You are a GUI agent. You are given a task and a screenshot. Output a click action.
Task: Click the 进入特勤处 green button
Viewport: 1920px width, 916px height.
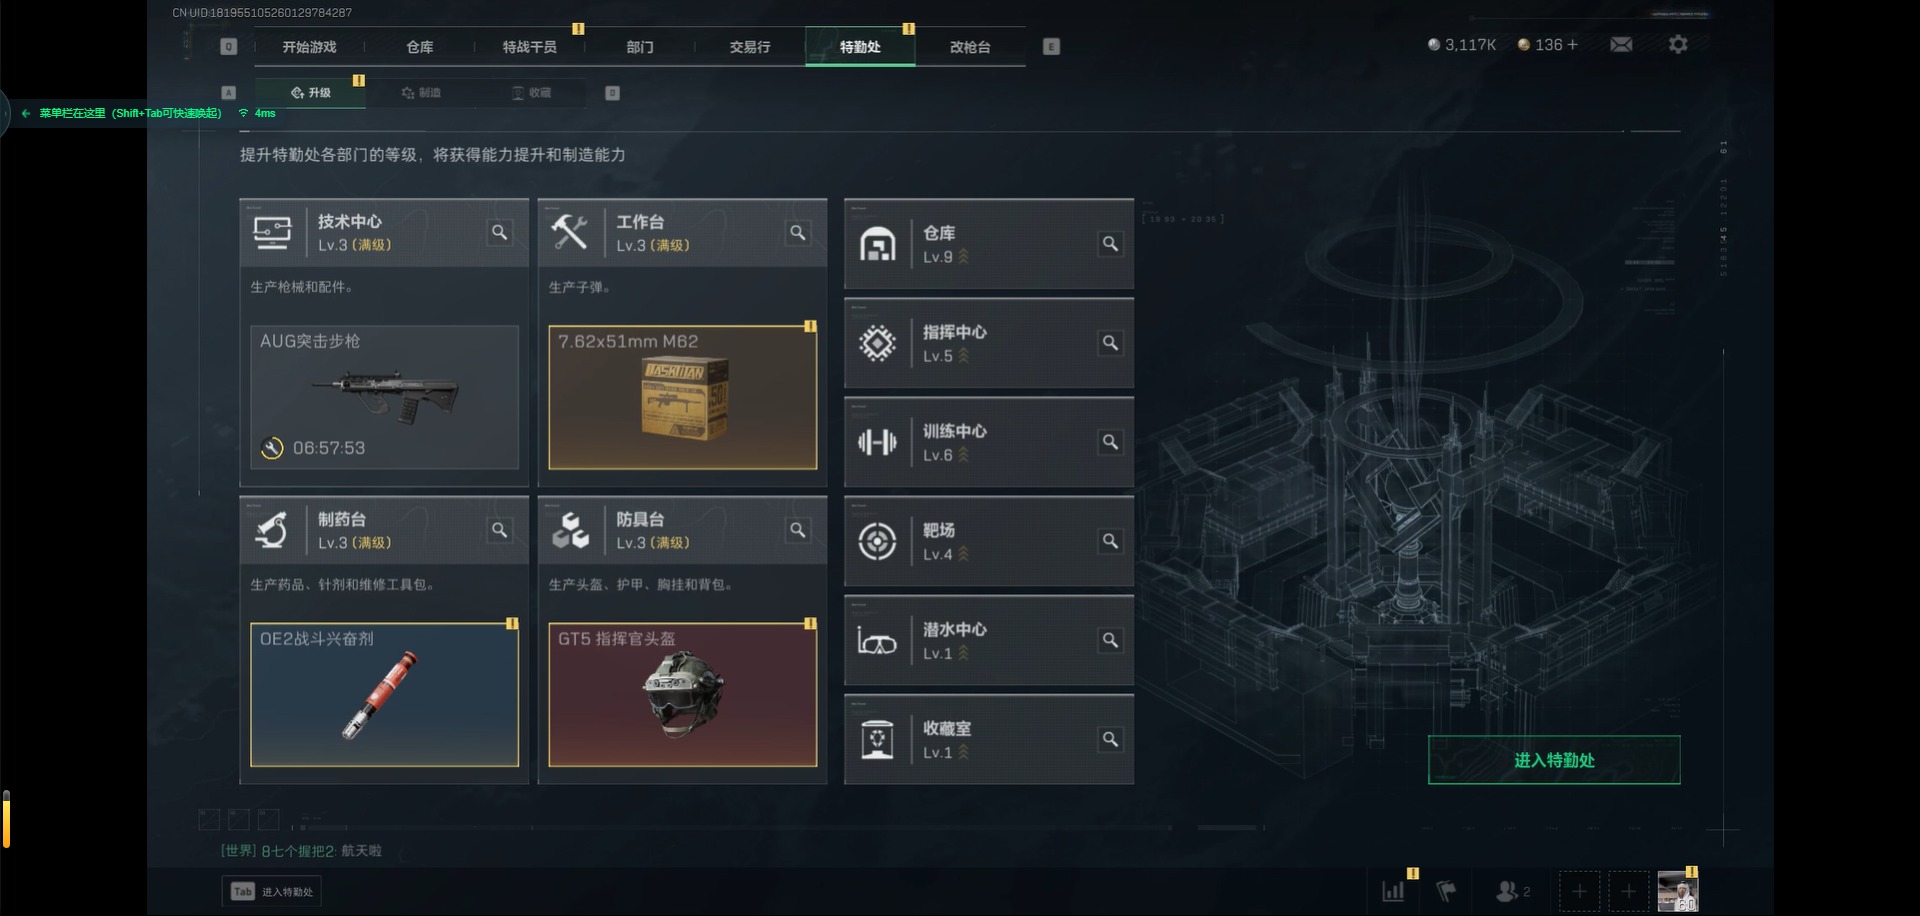coord(1554,760)
